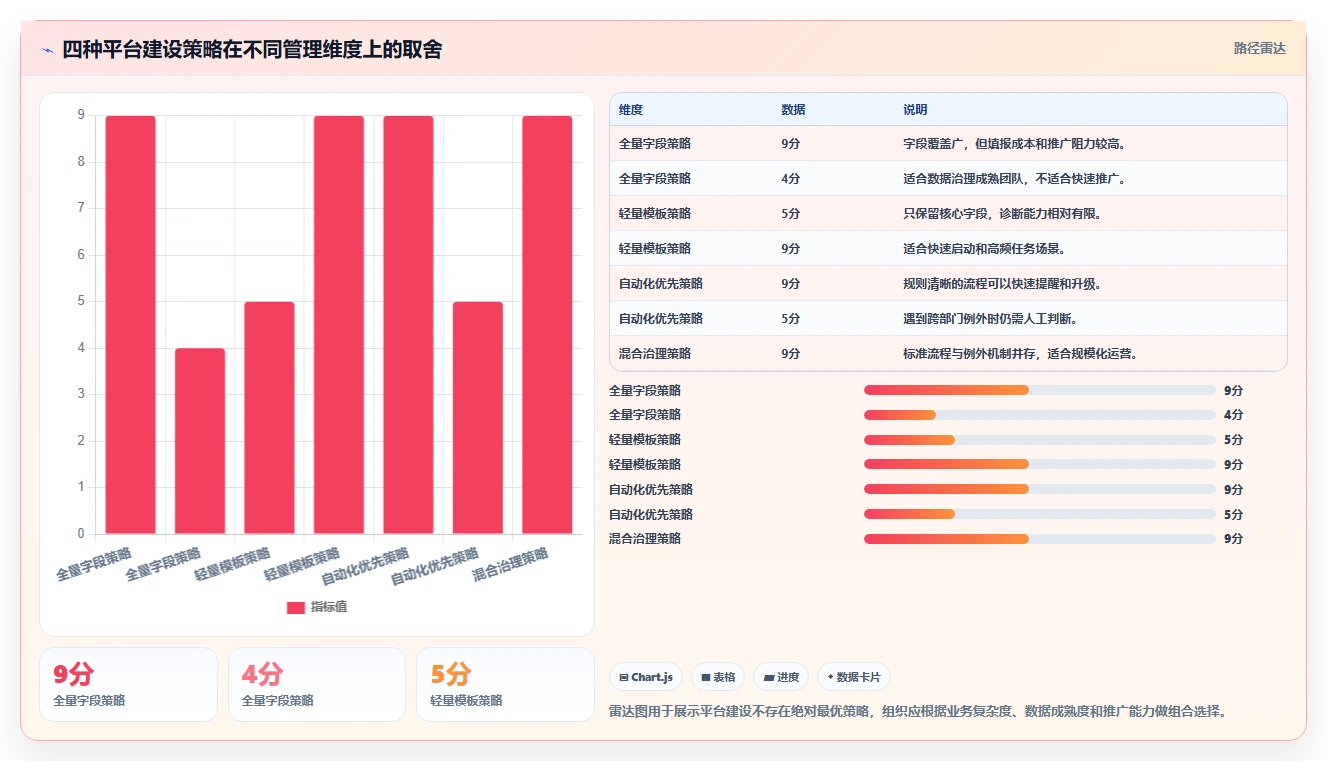Click the cell 遇到跨部门例外时仍需人工判断。
The width and height of the screenshot is (1327, 761).
(x=990, y=319)
